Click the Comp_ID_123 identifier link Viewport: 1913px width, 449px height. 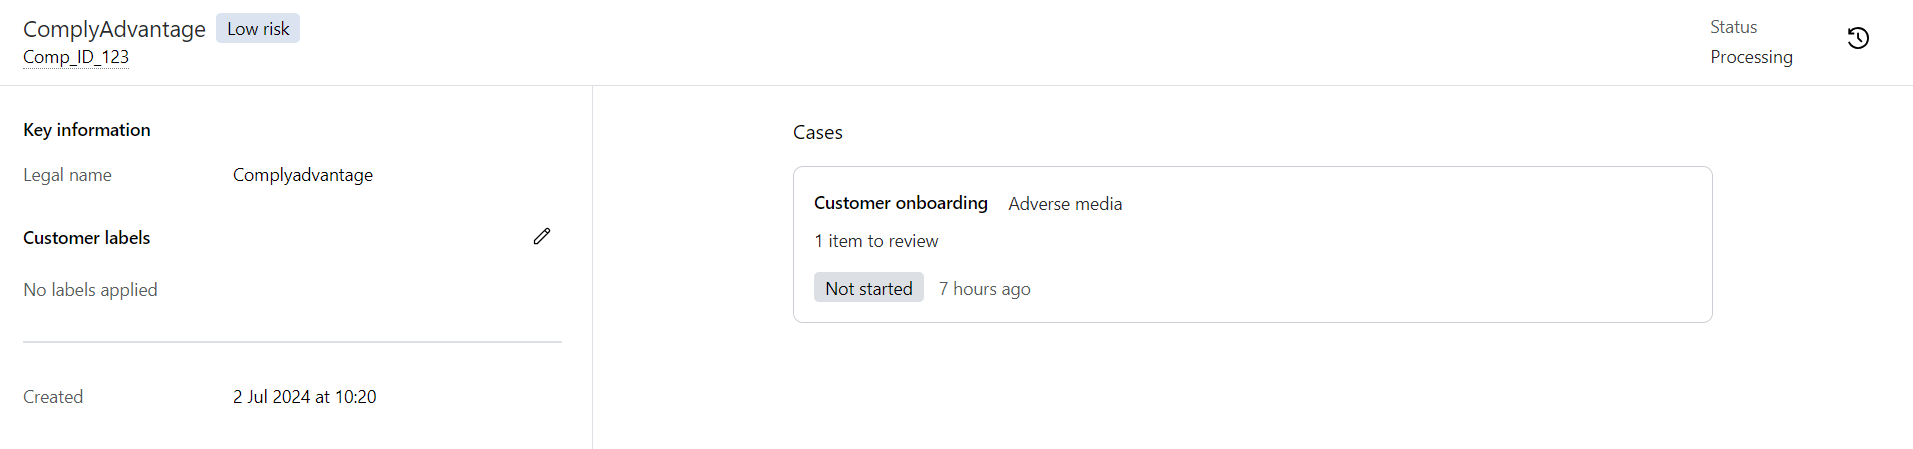tap(76, 57)
